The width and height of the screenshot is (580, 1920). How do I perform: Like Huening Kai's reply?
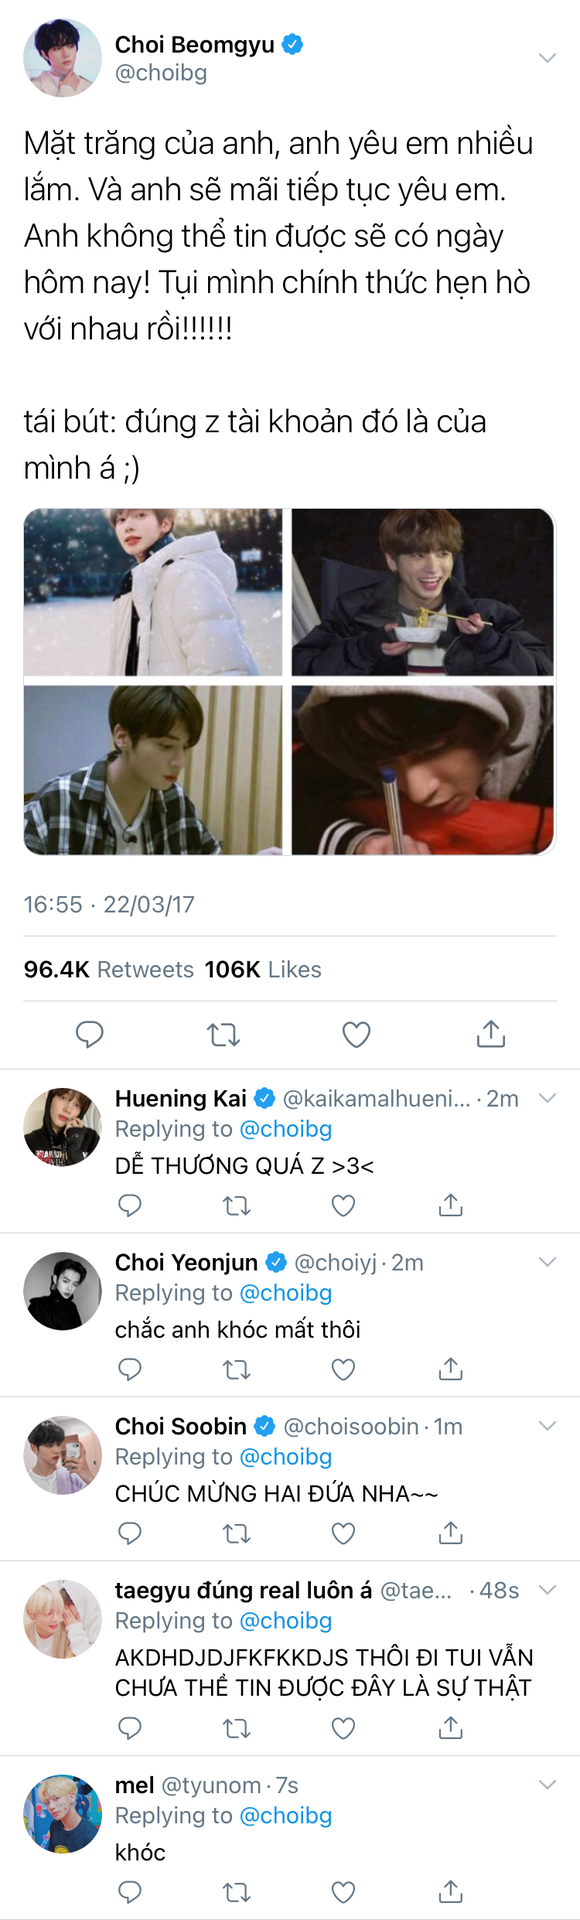[x=344, y=1206]
